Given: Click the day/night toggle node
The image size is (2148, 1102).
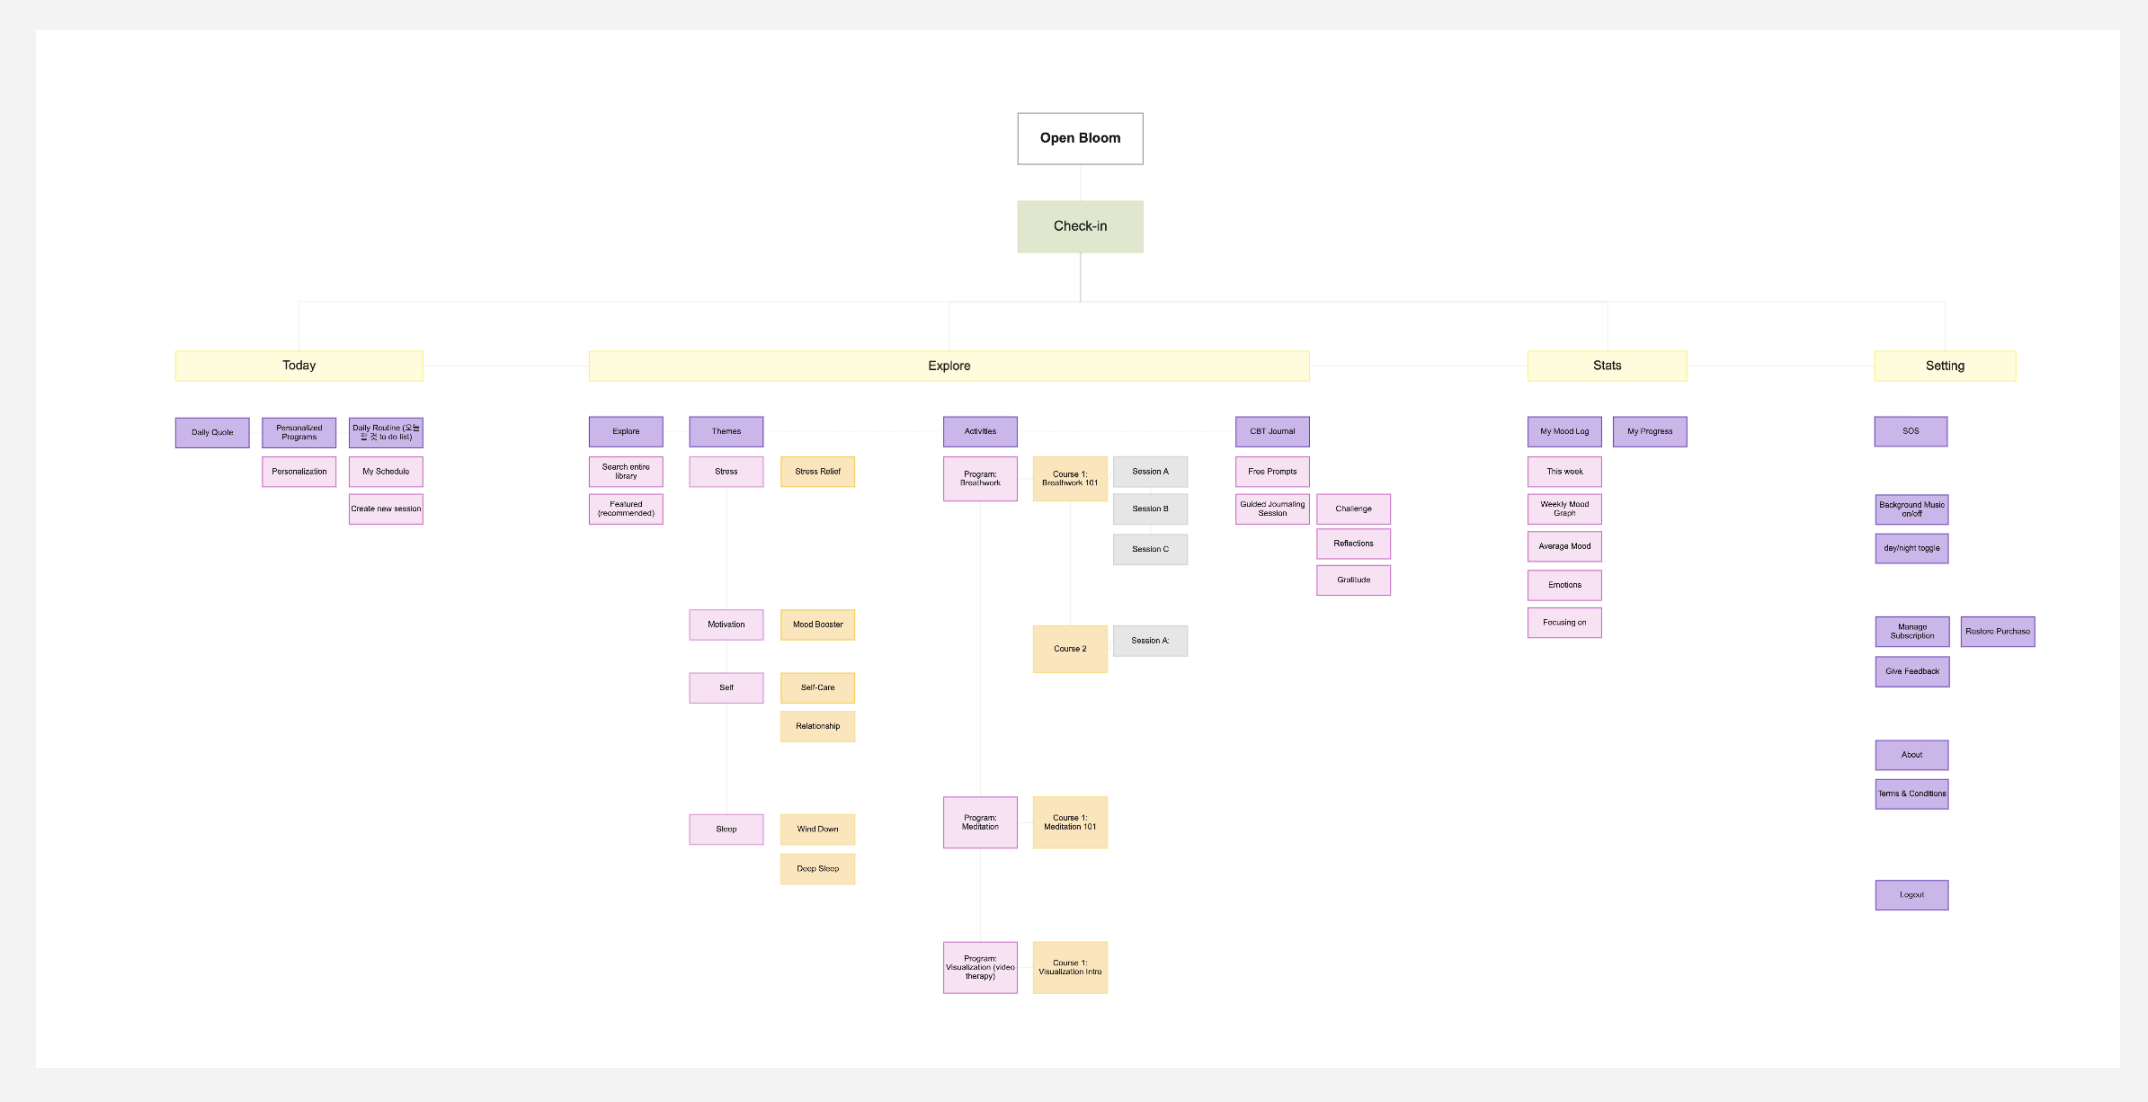Looking at the screenshot, I should (1911, 548).
